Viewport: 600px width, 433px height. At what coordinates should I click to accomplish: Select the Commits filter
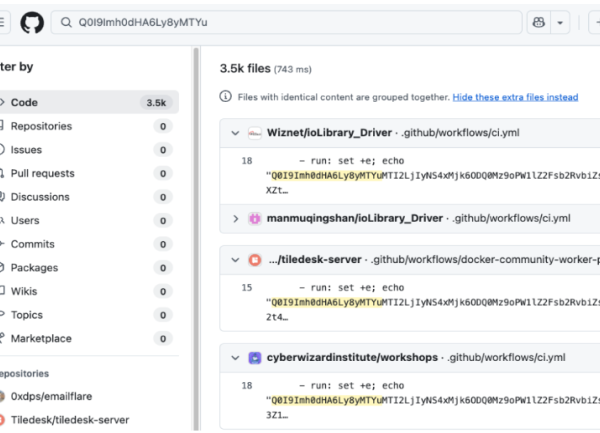coord(87,244)
